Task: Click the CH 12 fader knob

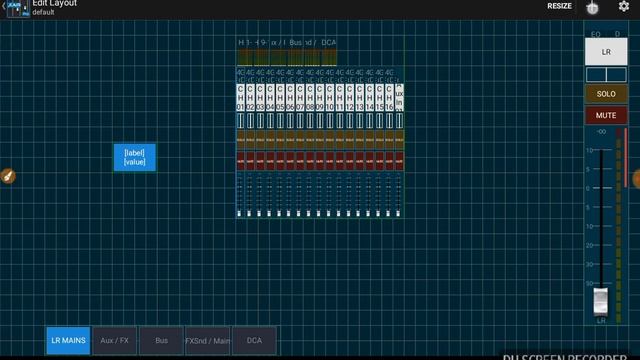Action: (348, 213)
